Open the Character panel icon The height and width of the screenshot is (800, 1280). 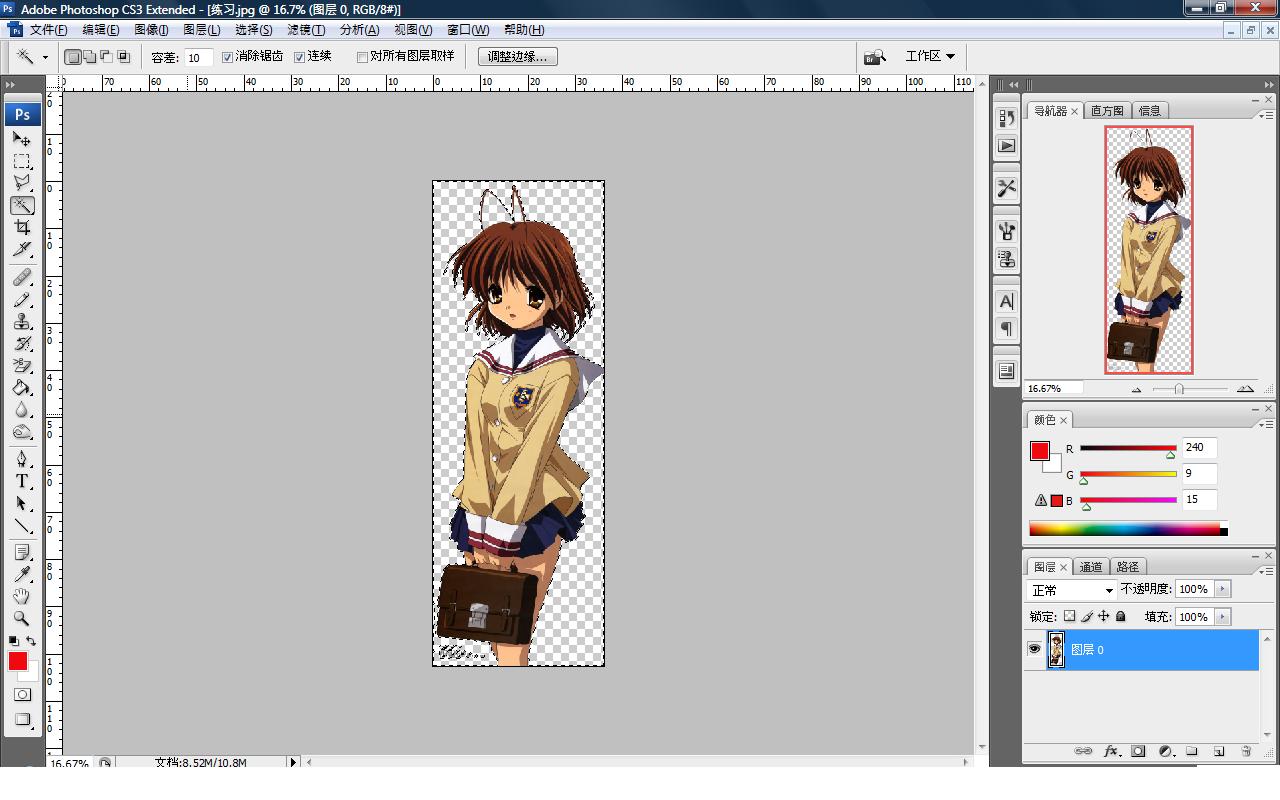coord(1006,301)
